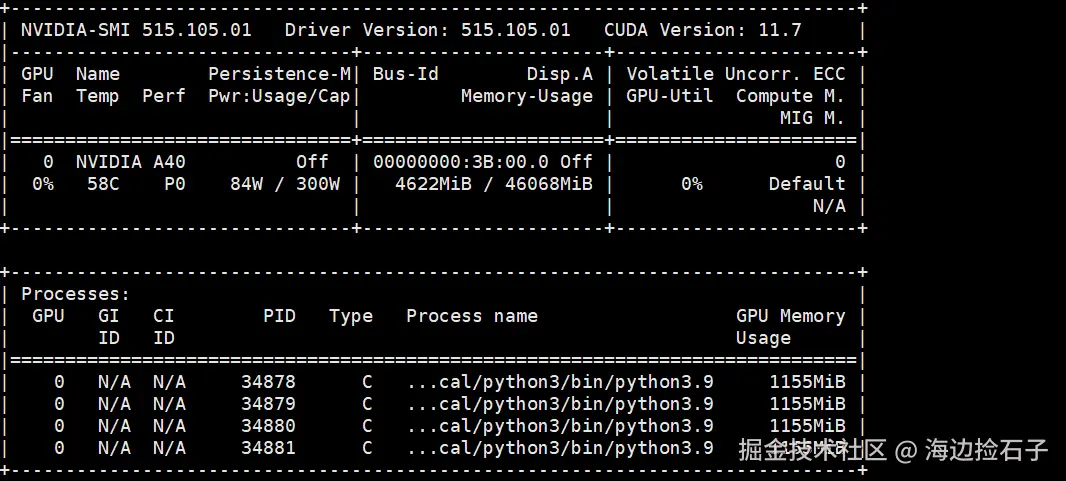This screenshot has height=481, width=1066.
Task: Click the 1155MiB value for PID 34878
Action: (807, 382)
